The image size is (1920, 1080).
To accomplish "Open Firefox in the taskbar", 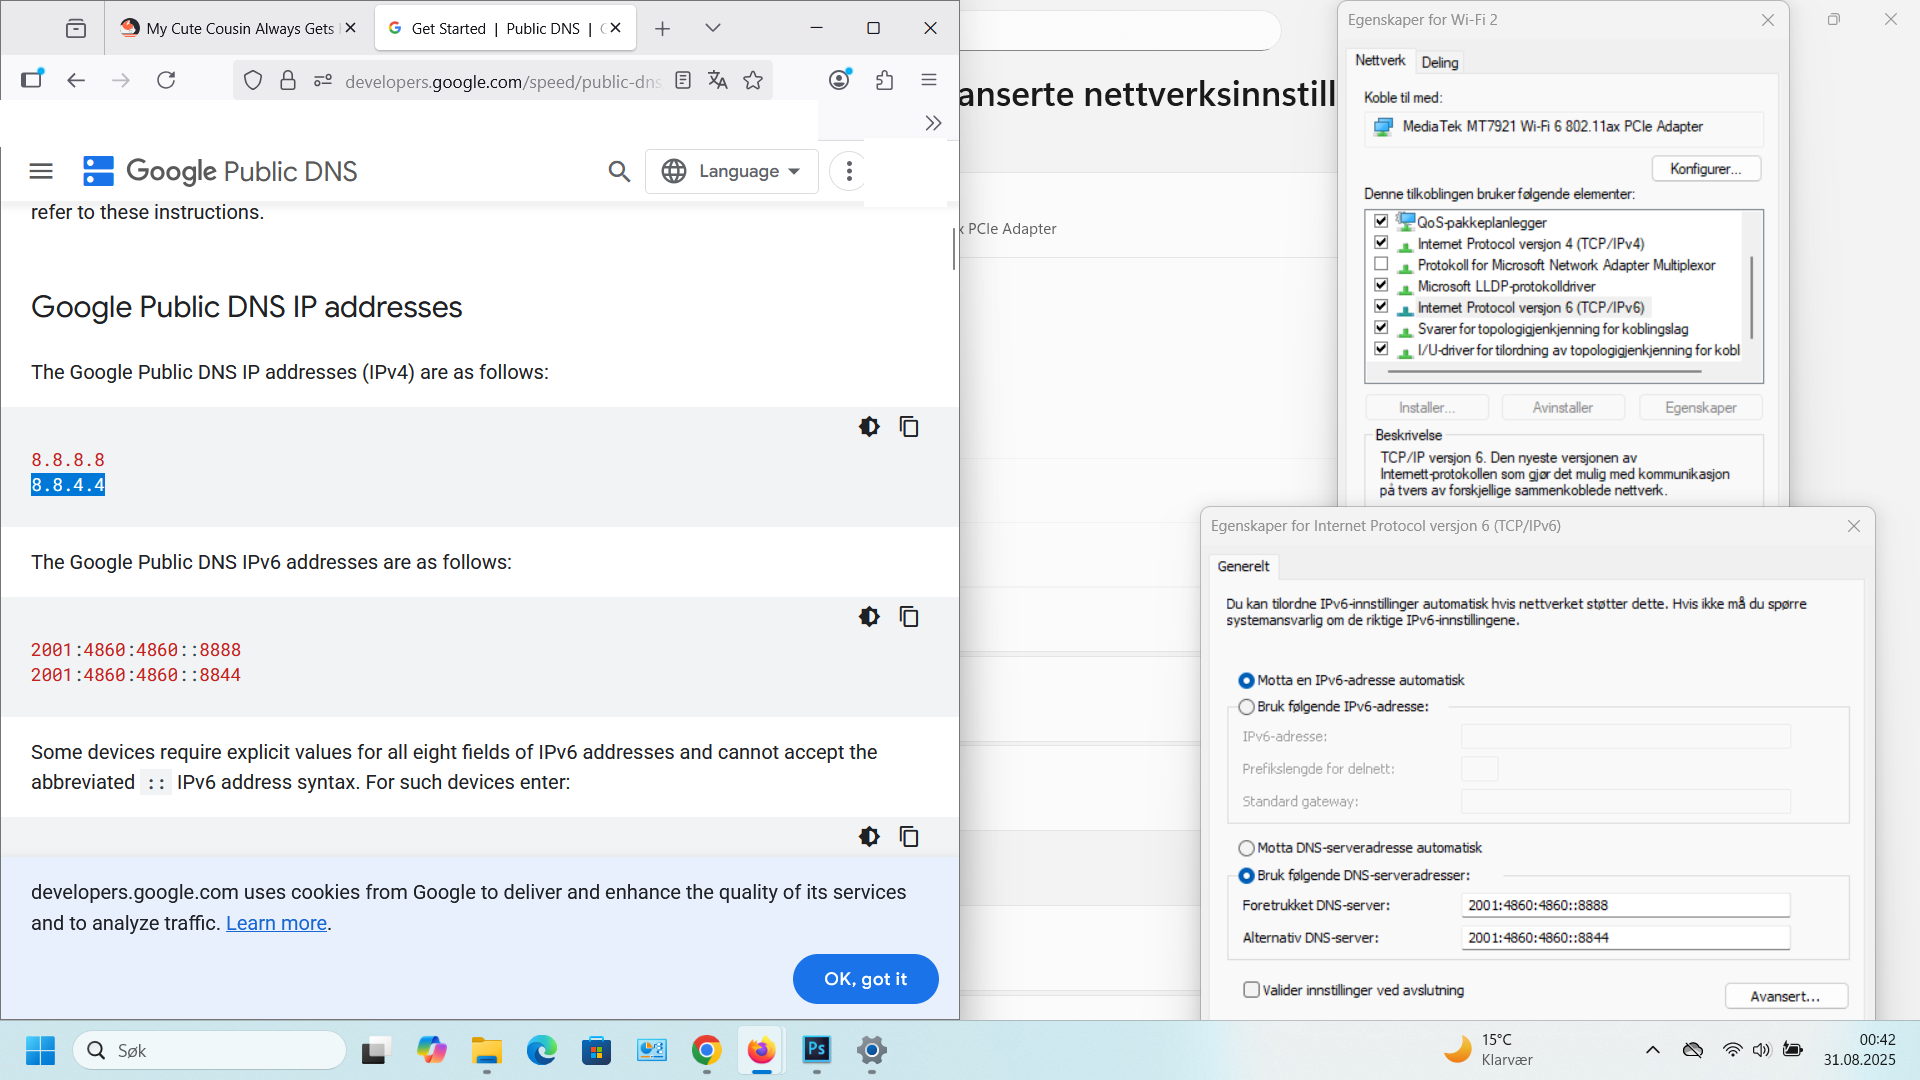I will [761, 1050].
